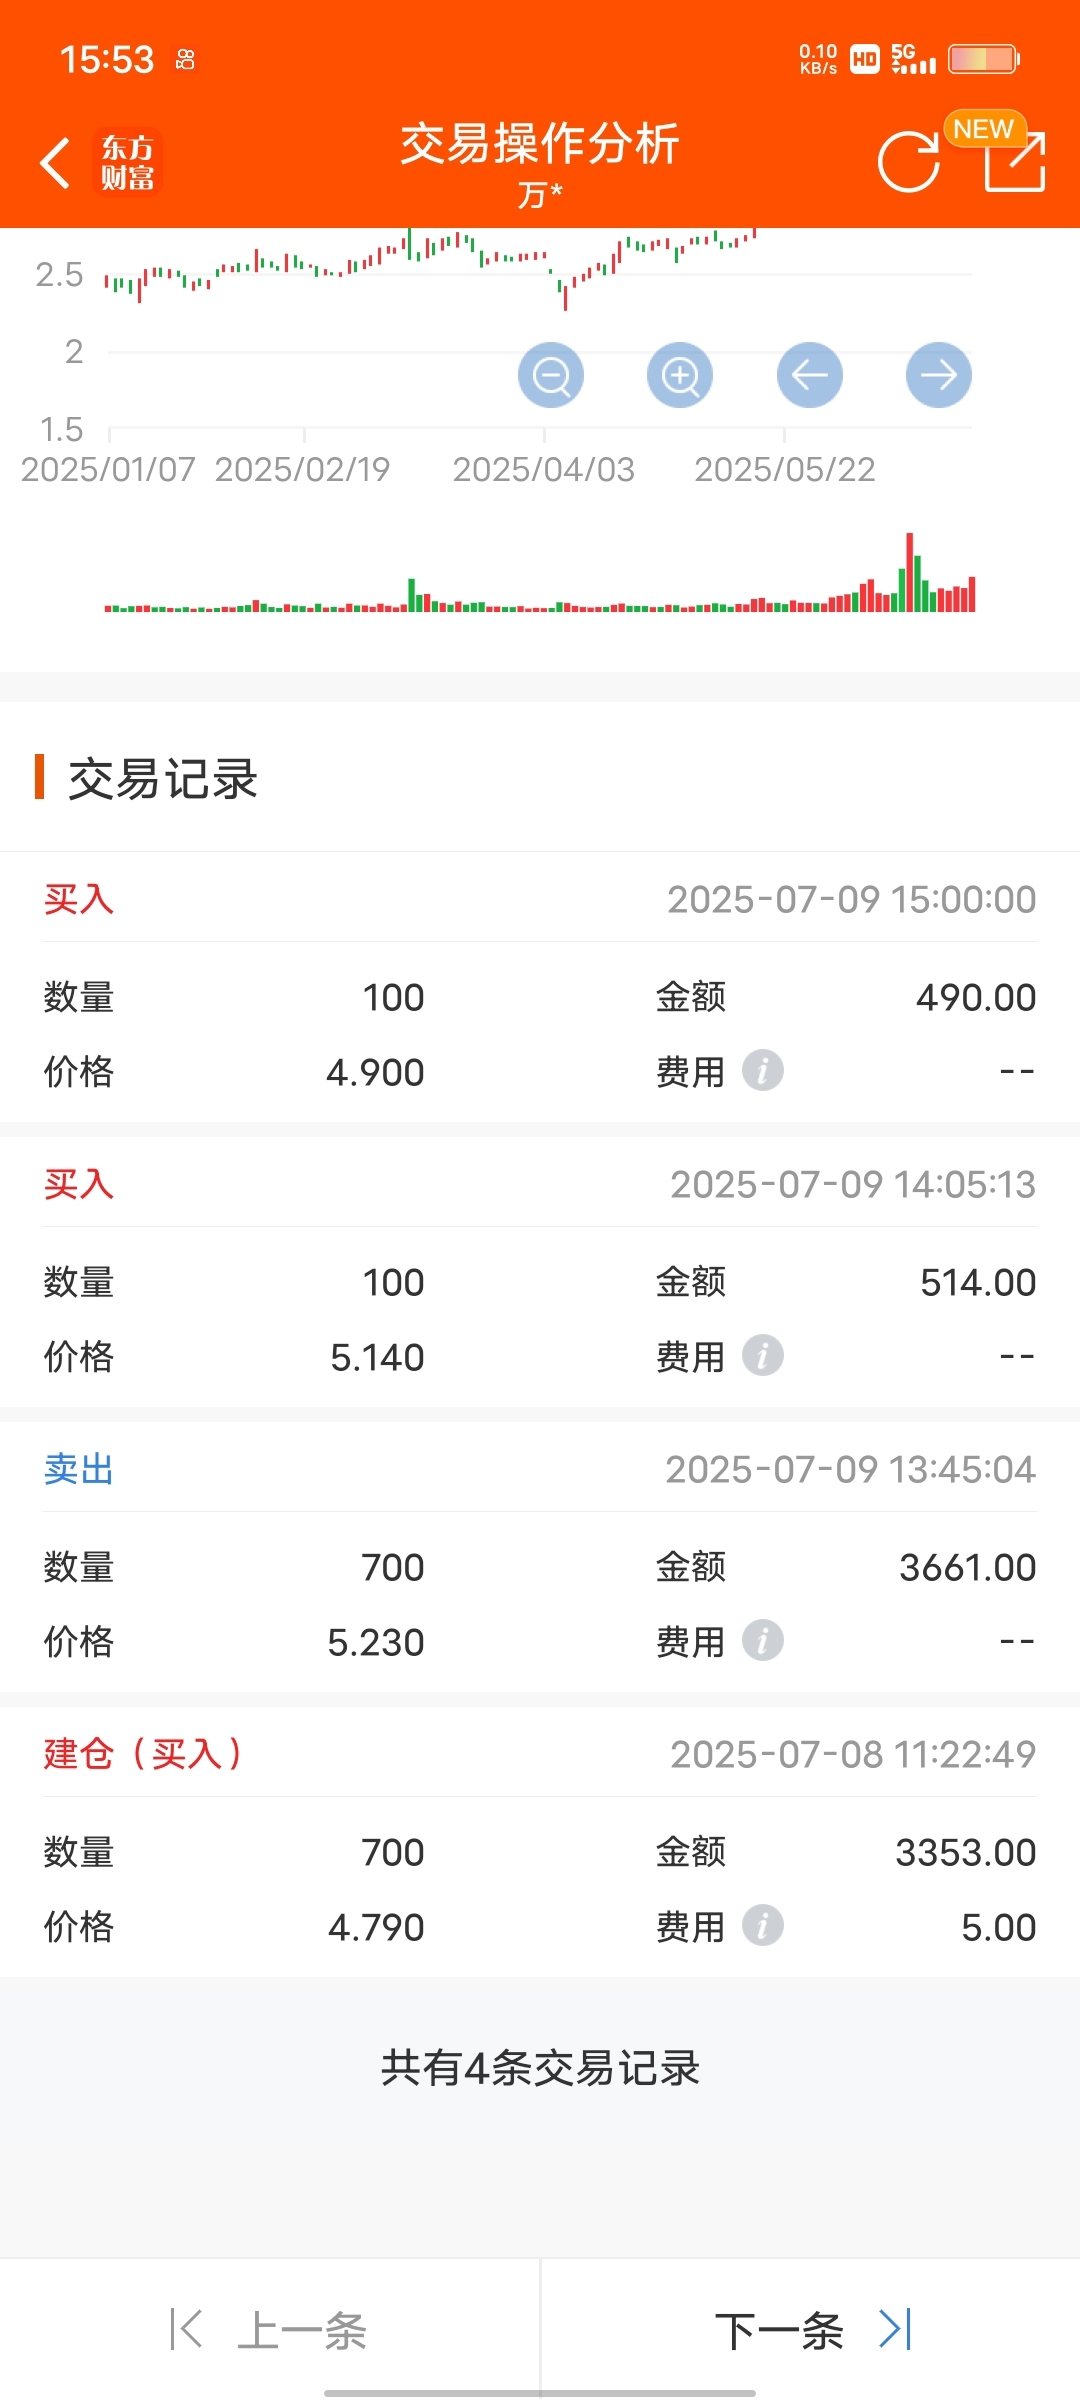Zoom out the K-line chart

click(x=551, y=375)
